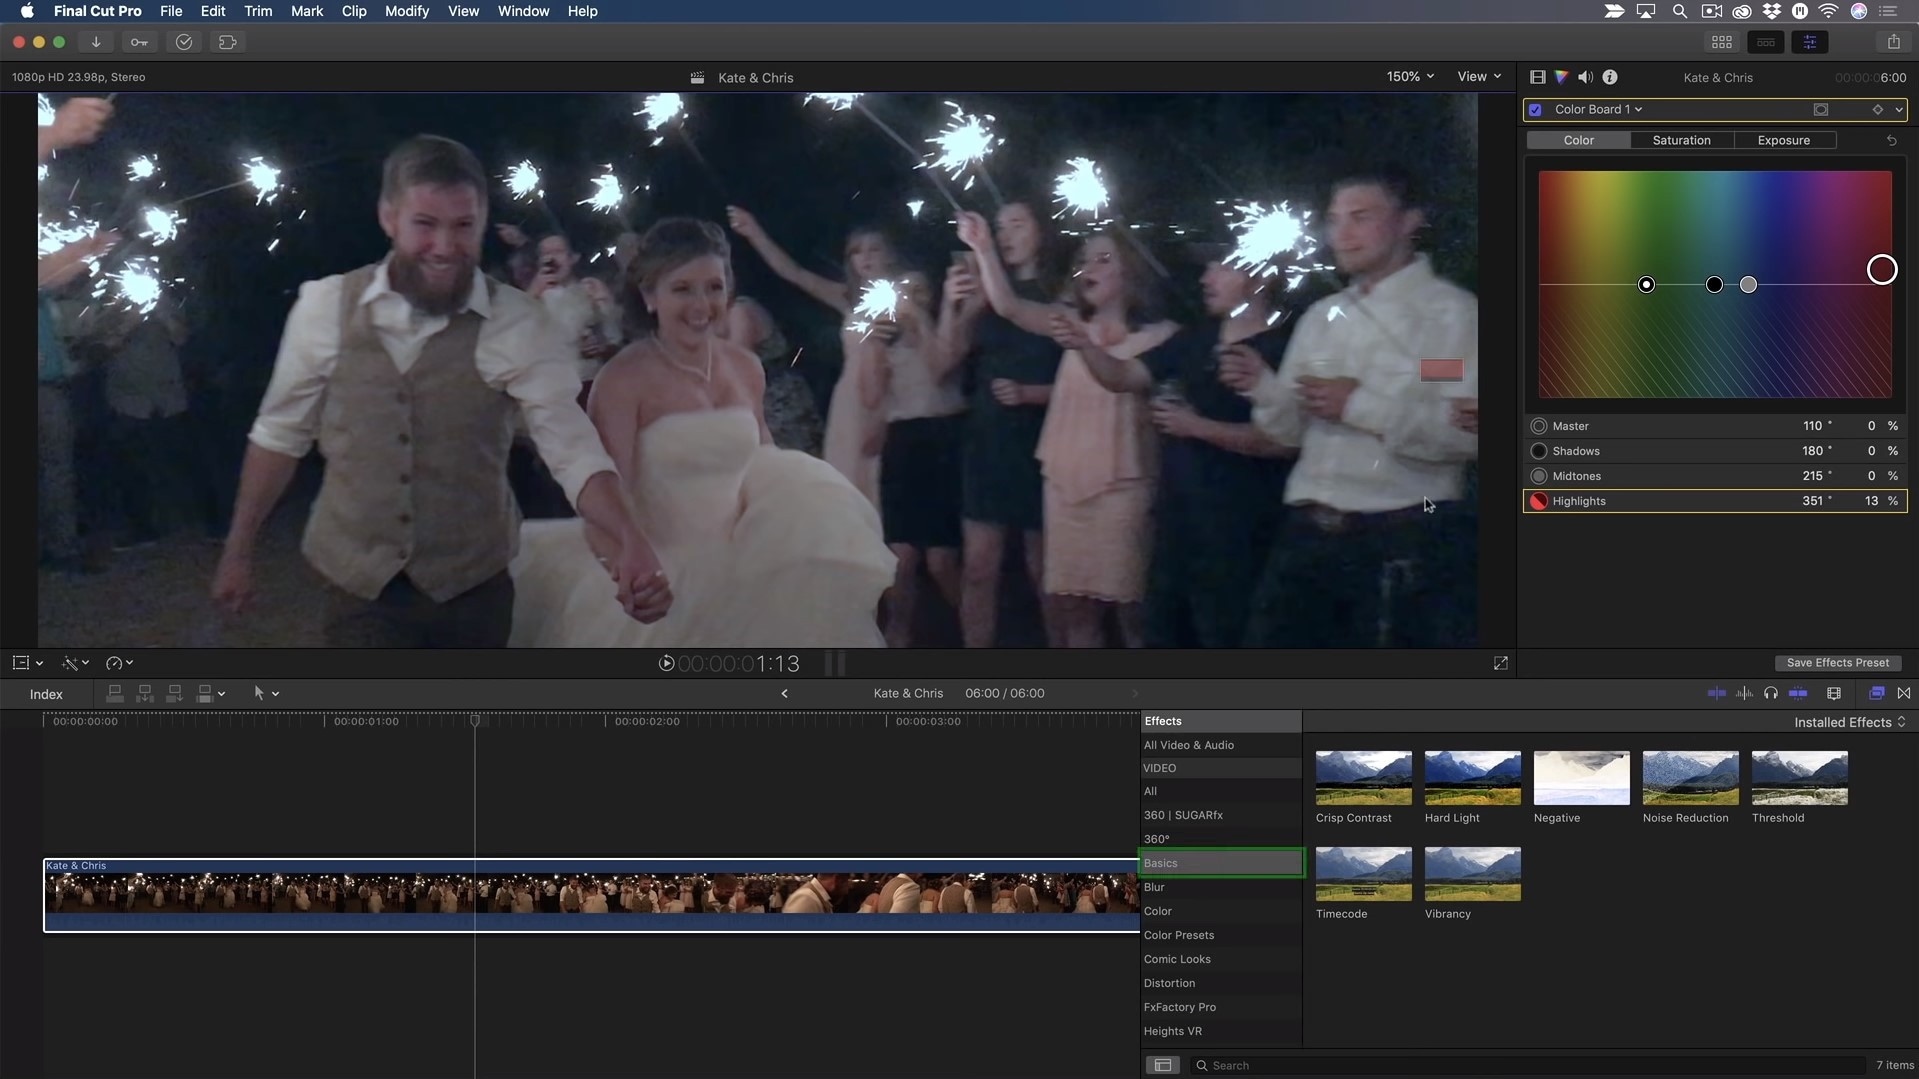Open the keyword editor key icon
Viewport: 1919px width, 1079px height.
pyautogui.click(x=139, y=42)
